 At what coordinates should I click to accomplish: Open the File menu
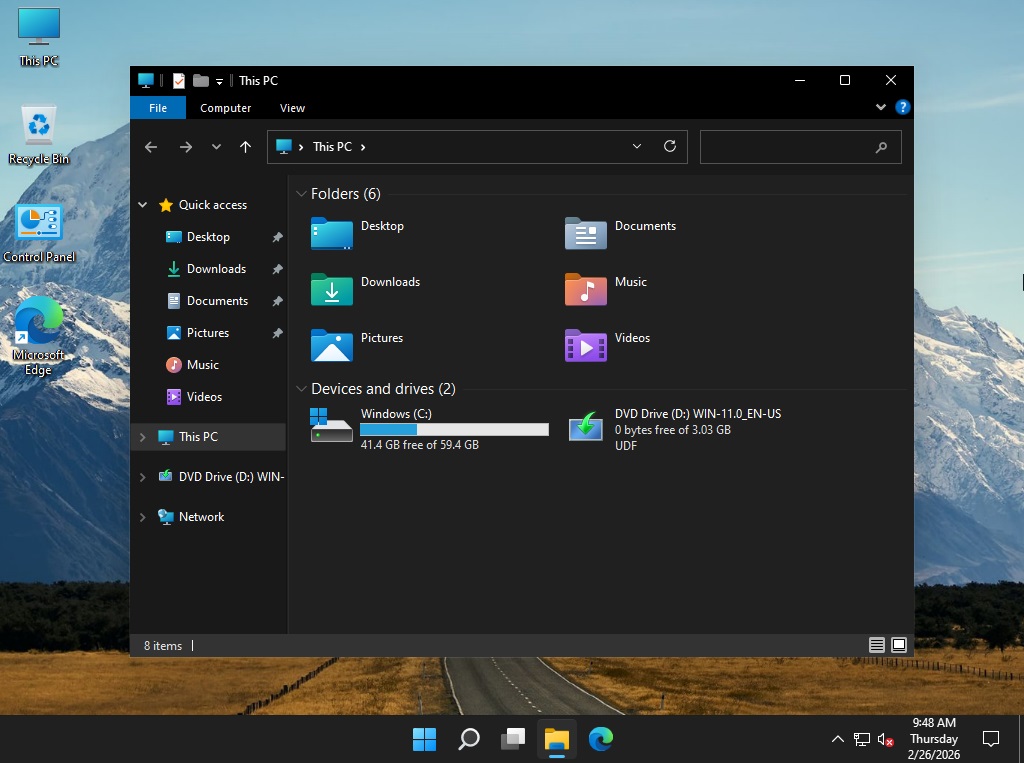(x=157, y=108)
